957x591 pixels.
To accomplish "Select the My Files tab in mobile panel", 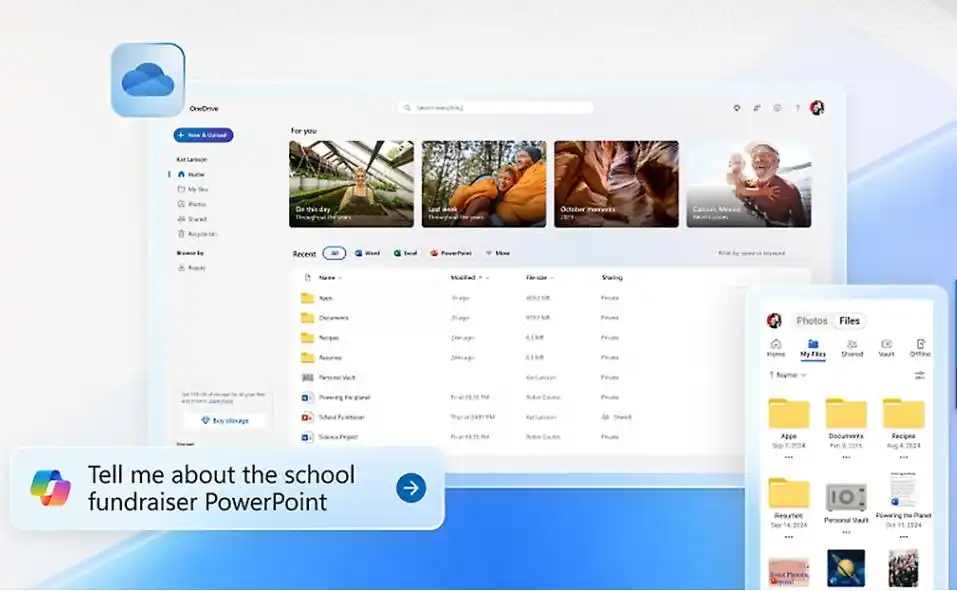I will pos(813,347).
